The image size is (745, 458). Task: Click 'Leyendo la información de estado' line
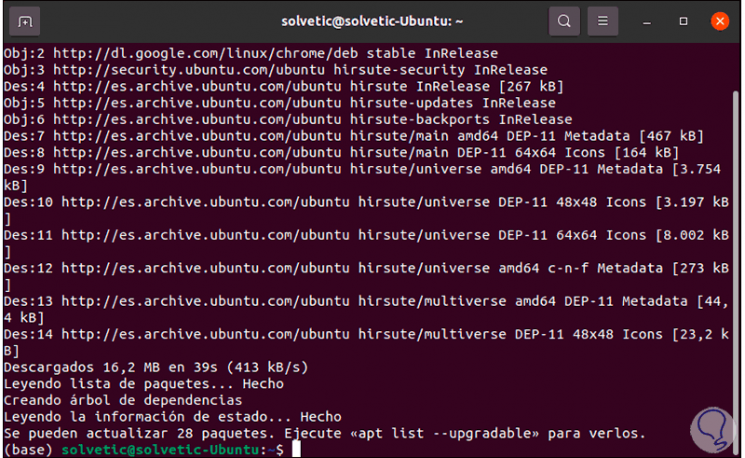(x=172, y=417)
